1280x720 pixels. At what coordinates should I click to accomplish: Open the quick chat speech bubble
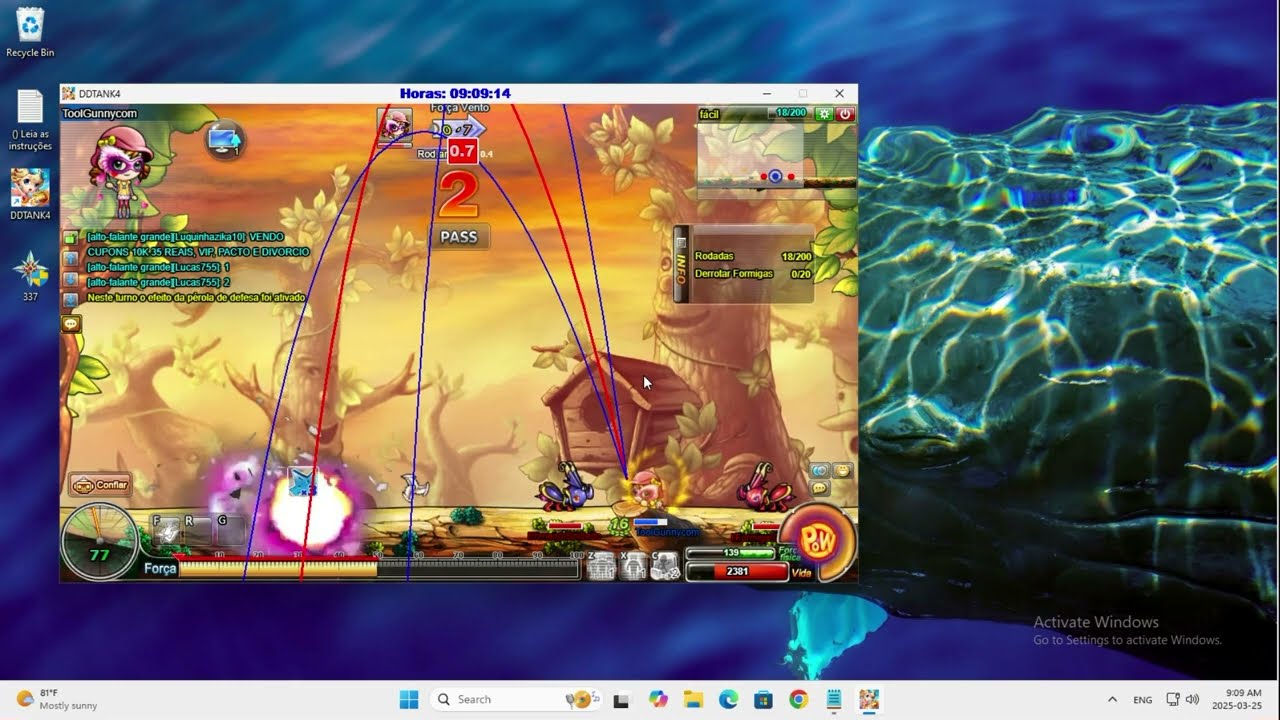coord(820,488)
